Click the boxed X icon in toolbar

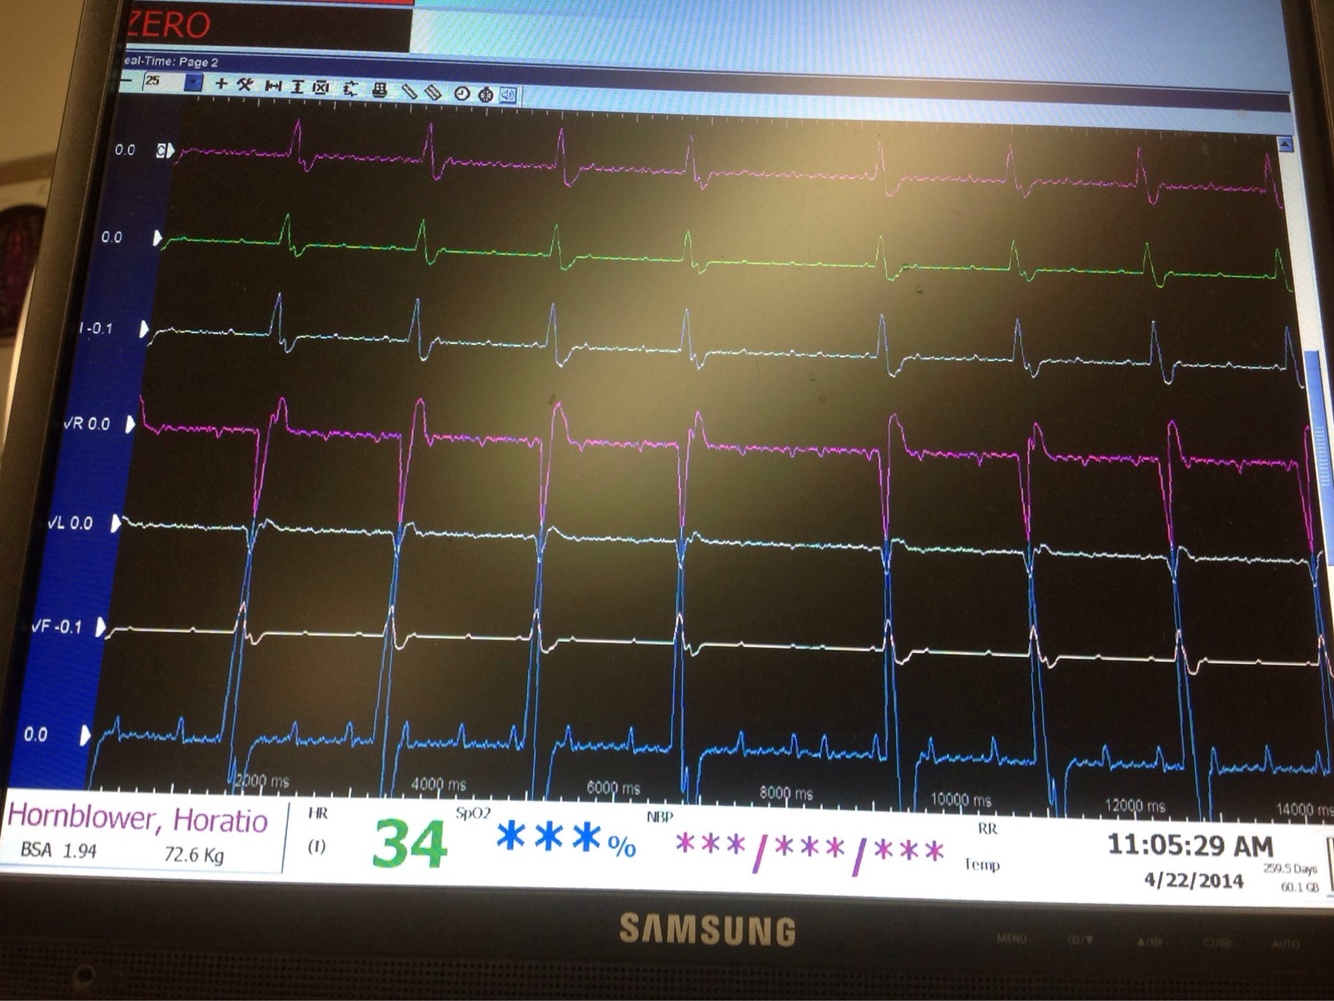[321, 88]
